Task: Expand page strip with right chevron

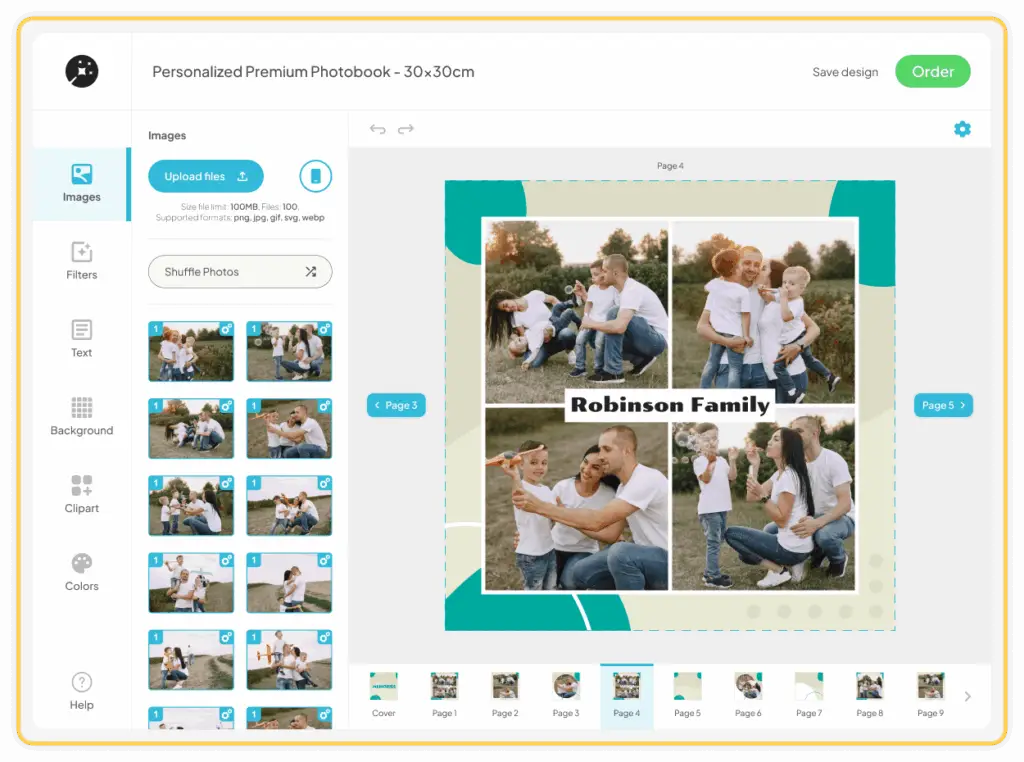Action: pos(967,696)
